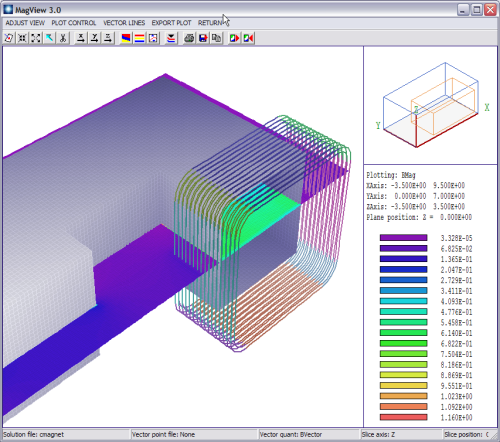Click the orientation wireframe box thumbnail
Screen dimensions: 500x442
[x=431, y=105]
